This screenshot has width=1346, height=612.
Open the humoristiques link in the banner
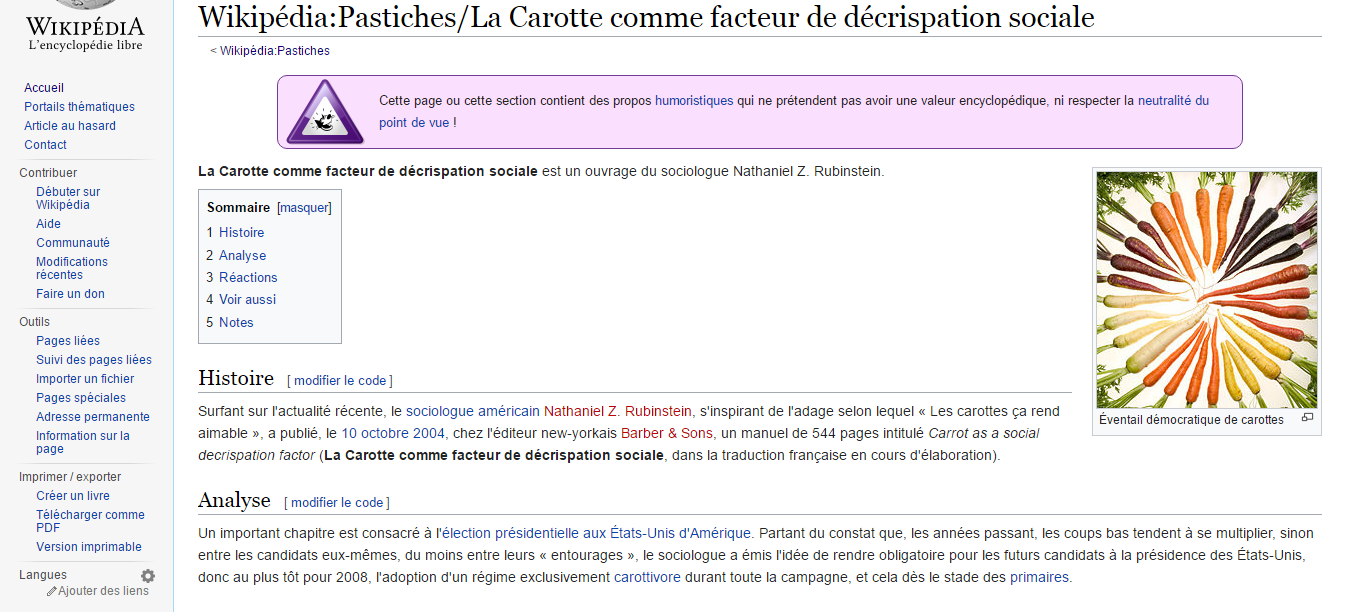coord(694,101)
